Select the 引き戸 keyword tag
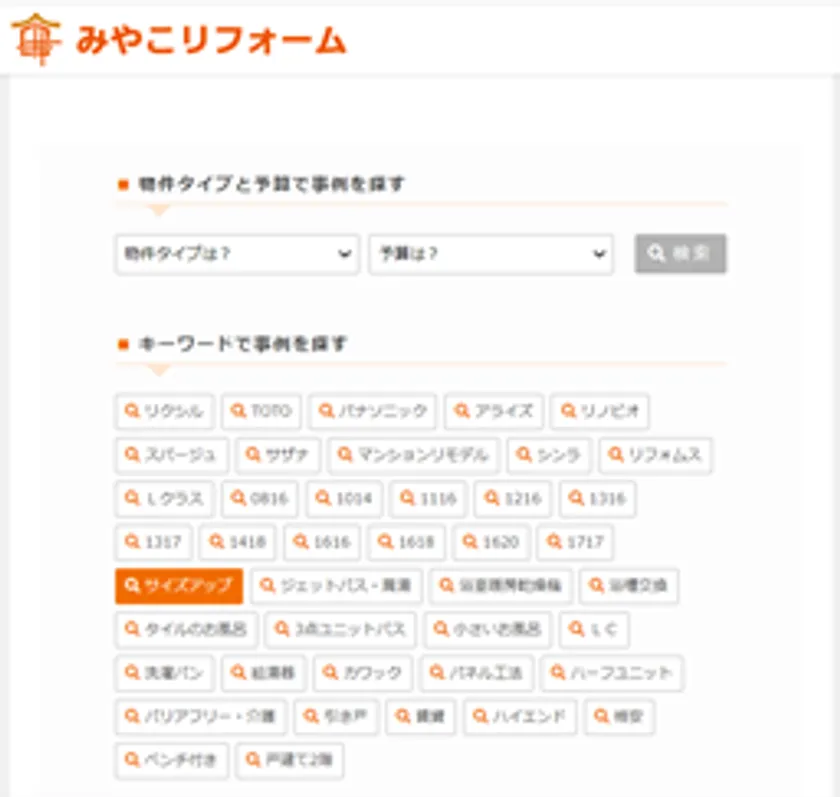Image resolution: width=840 pixels, height=797 pixels. pyautogui.click(x=336, y=717)
